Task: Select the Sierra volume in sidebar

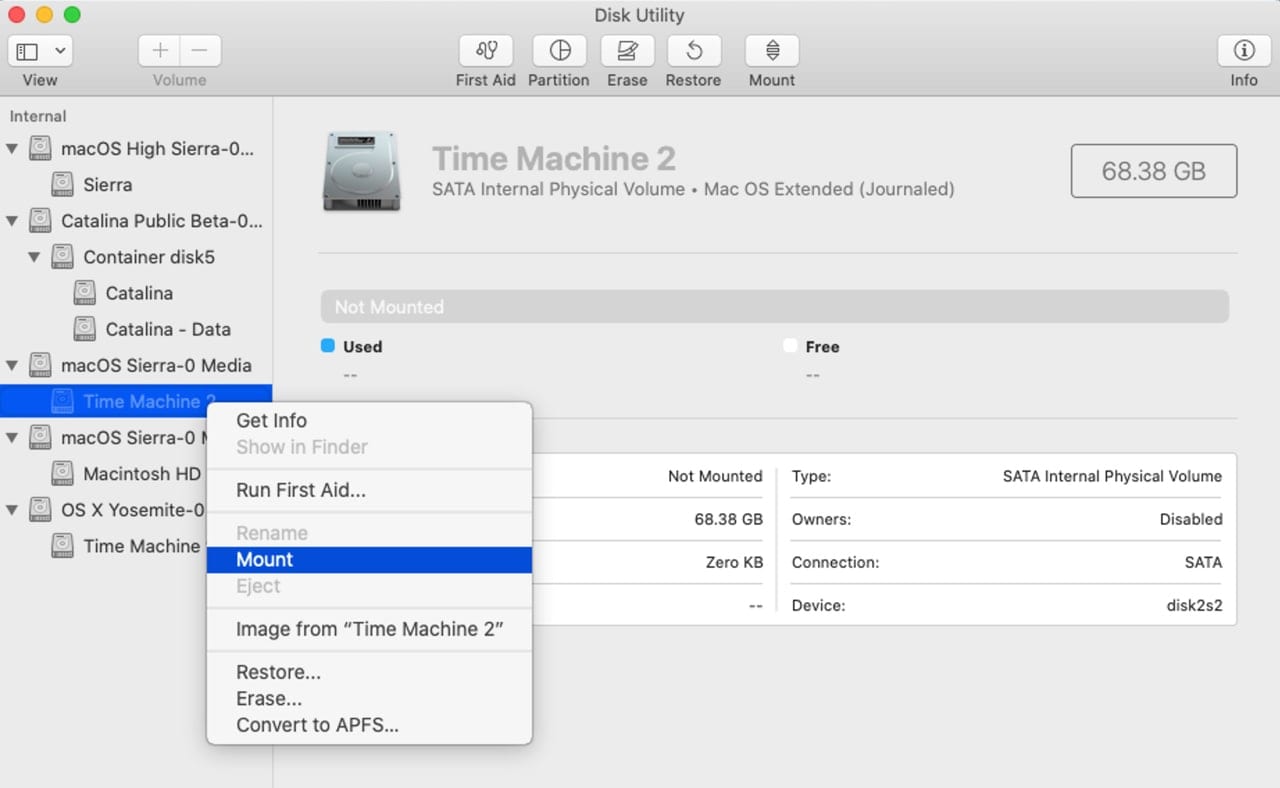Action: [x=107, y=185]
